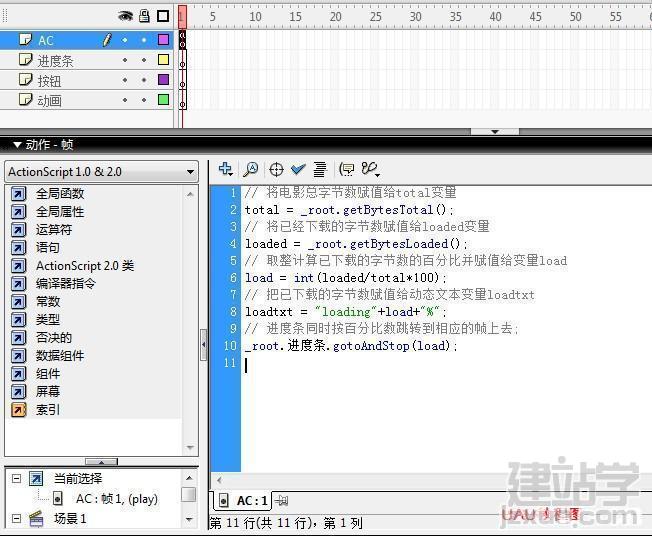
Task: Click code line 10 gotoAndStop(load)
Action: tap(351, 346)
